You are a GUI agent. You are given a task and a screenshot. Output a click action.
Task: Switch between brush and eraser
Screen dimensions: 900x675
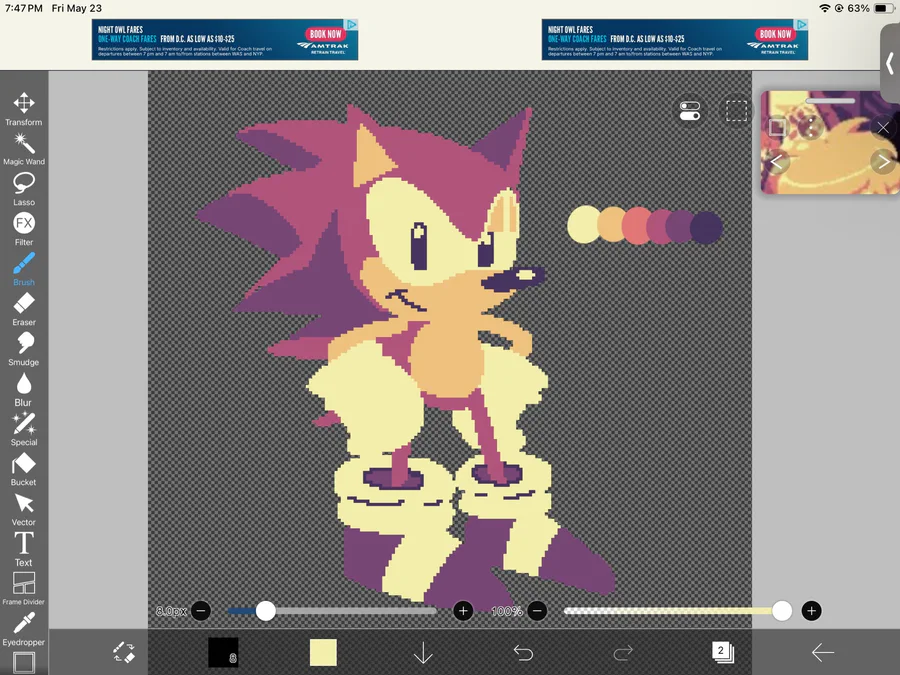coord(123,653)
